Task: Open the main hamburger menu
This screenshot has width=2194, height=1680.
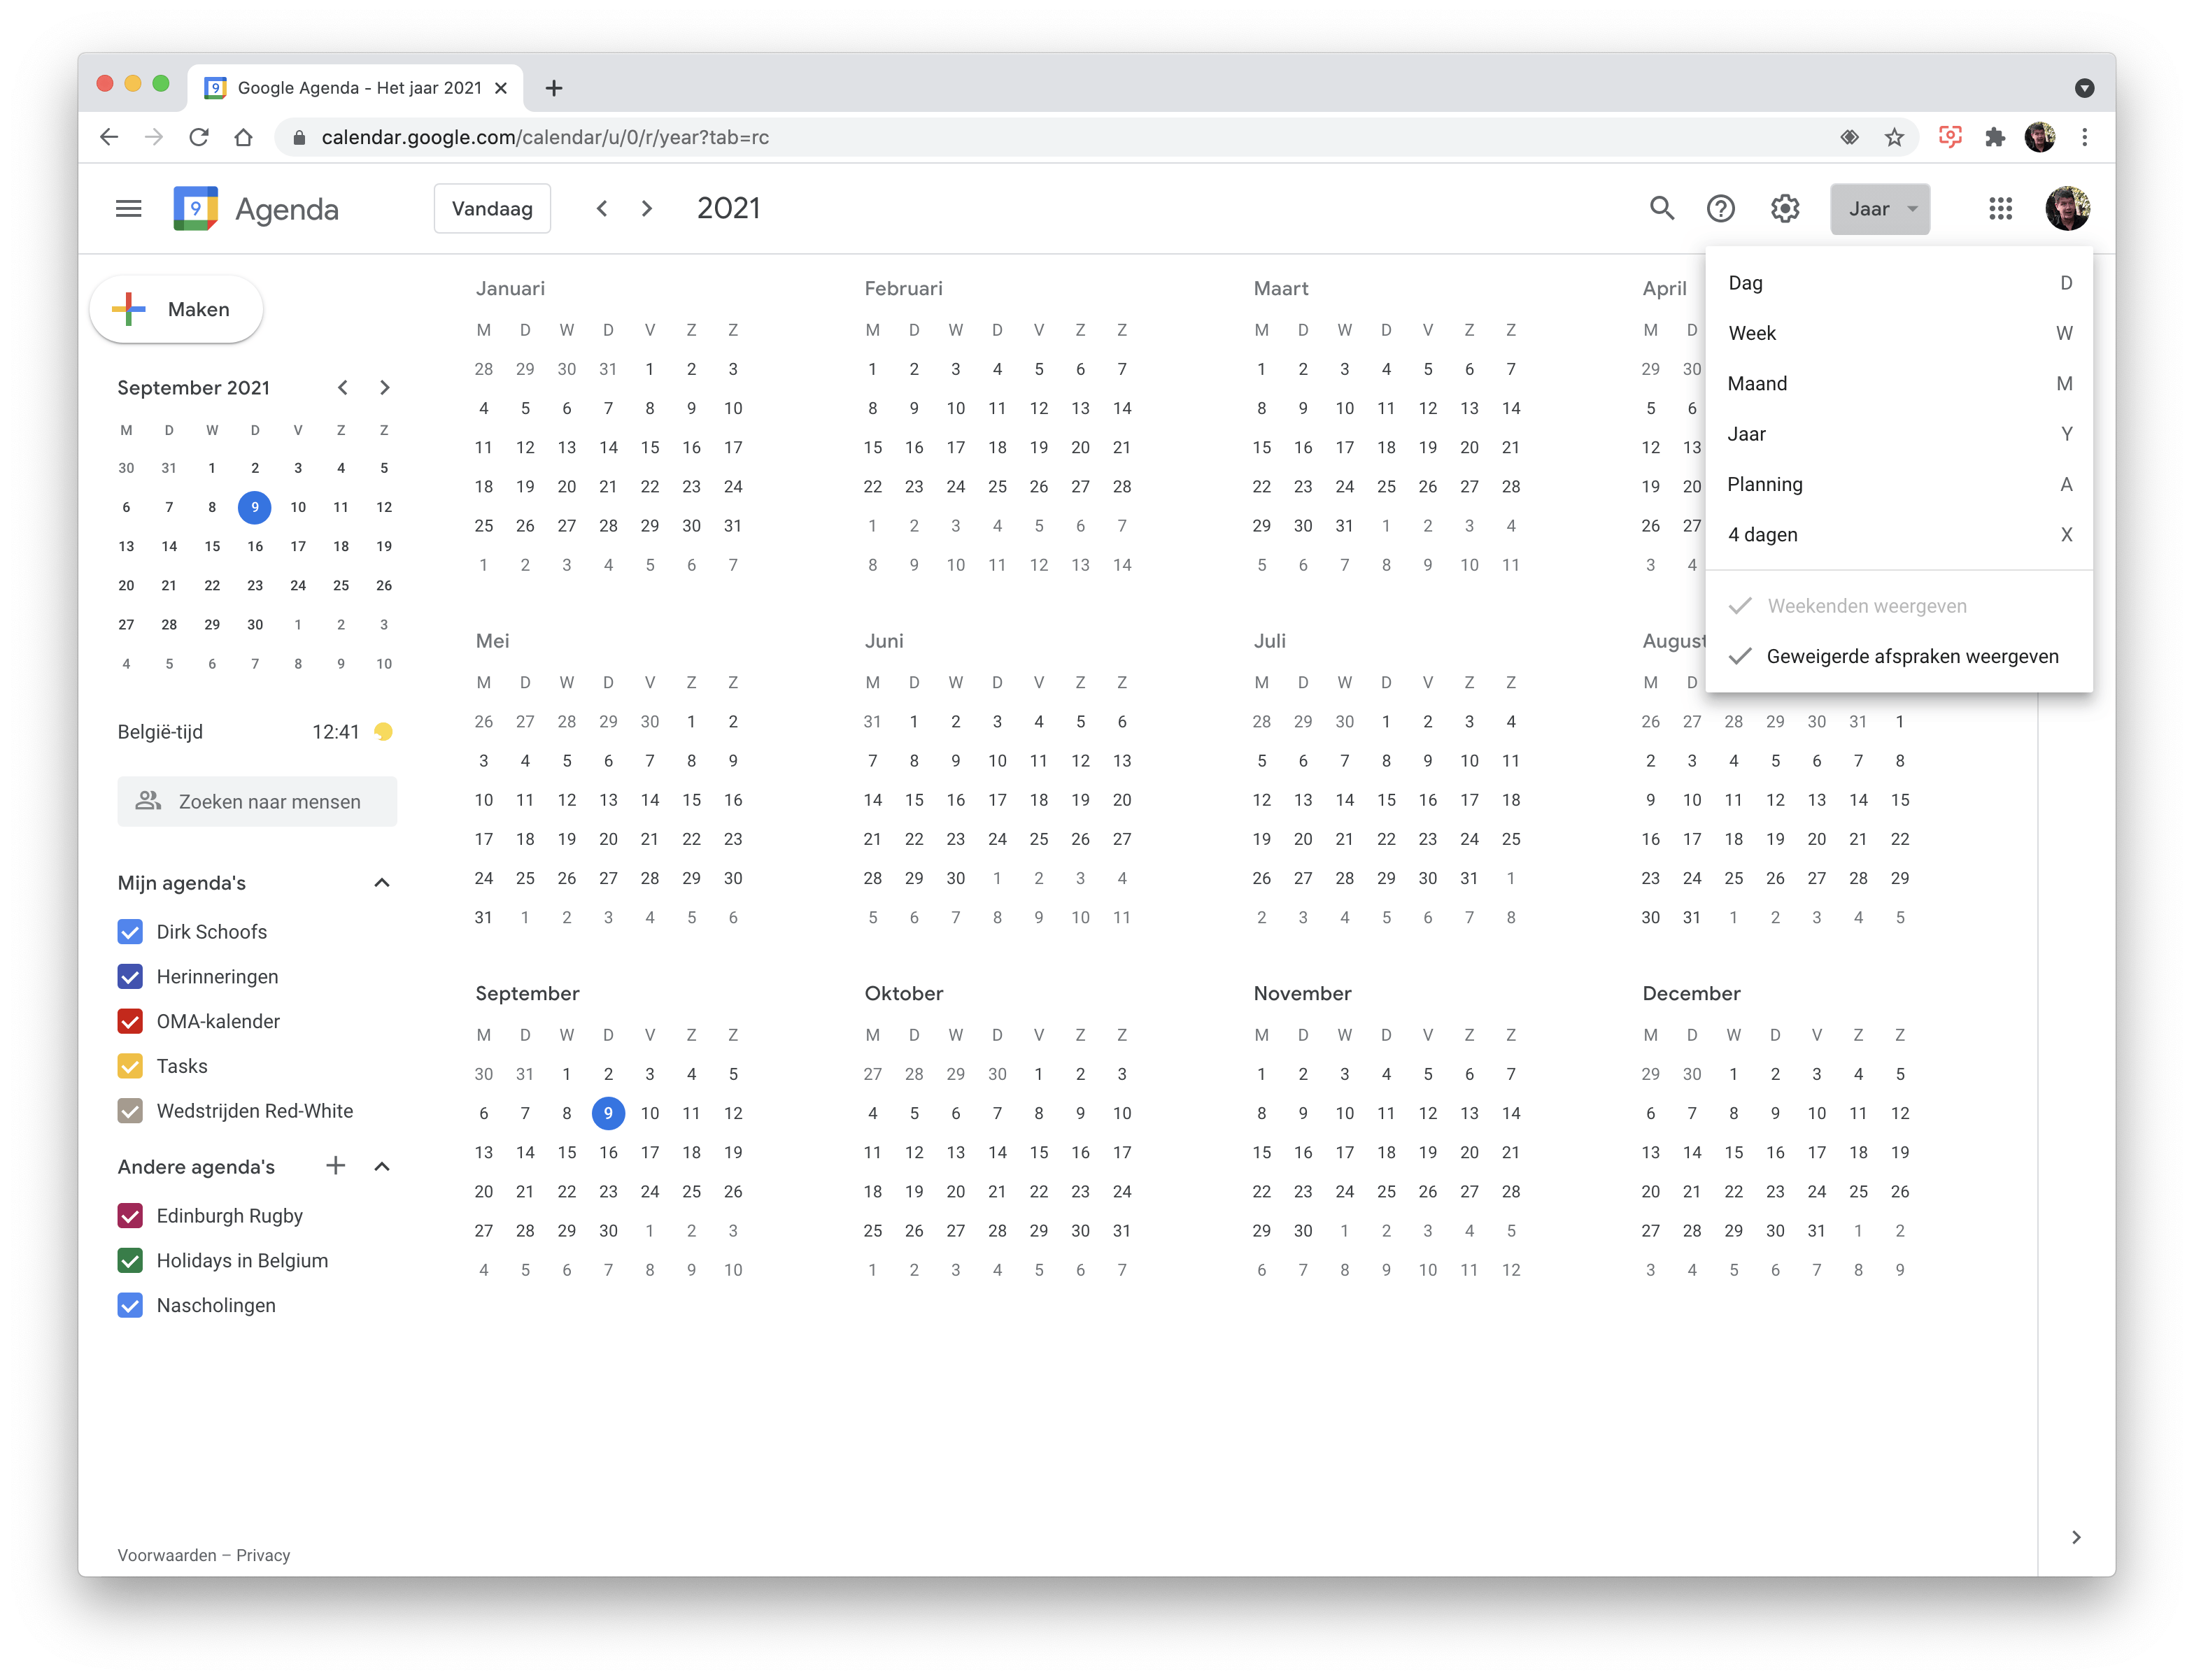Action: [x=128, y=208]
